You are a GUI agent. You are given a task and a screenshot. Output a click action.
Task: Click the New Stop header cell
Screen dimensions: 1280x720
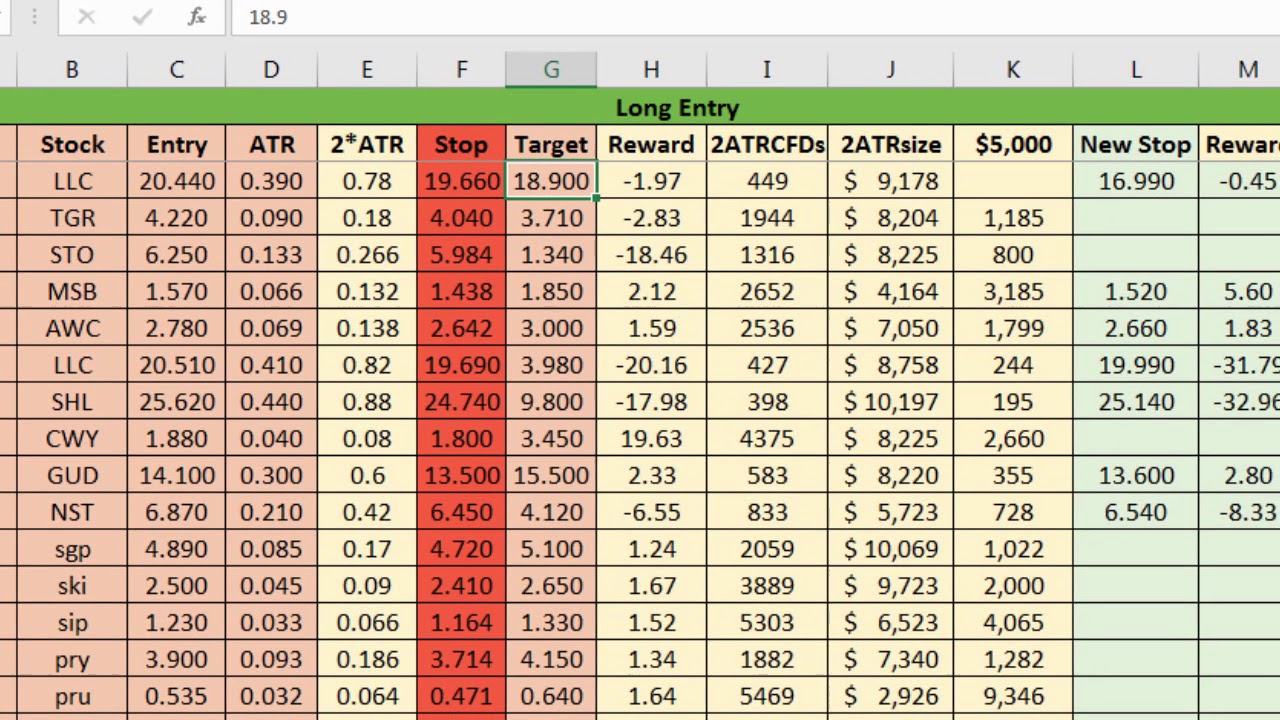tap(1135, 144)
